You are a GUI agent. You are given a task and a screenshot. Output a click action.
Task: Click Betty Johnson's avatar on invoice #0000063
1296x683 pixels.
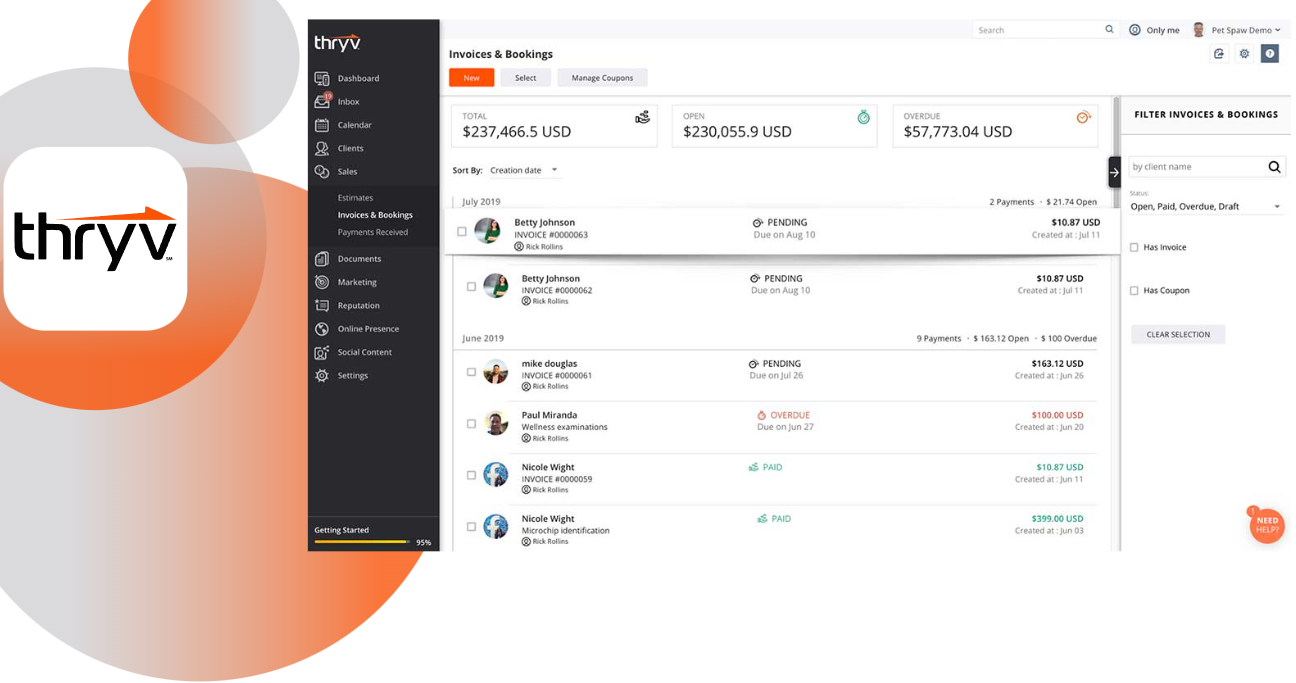pyautogui.click(x=487, y=231)
